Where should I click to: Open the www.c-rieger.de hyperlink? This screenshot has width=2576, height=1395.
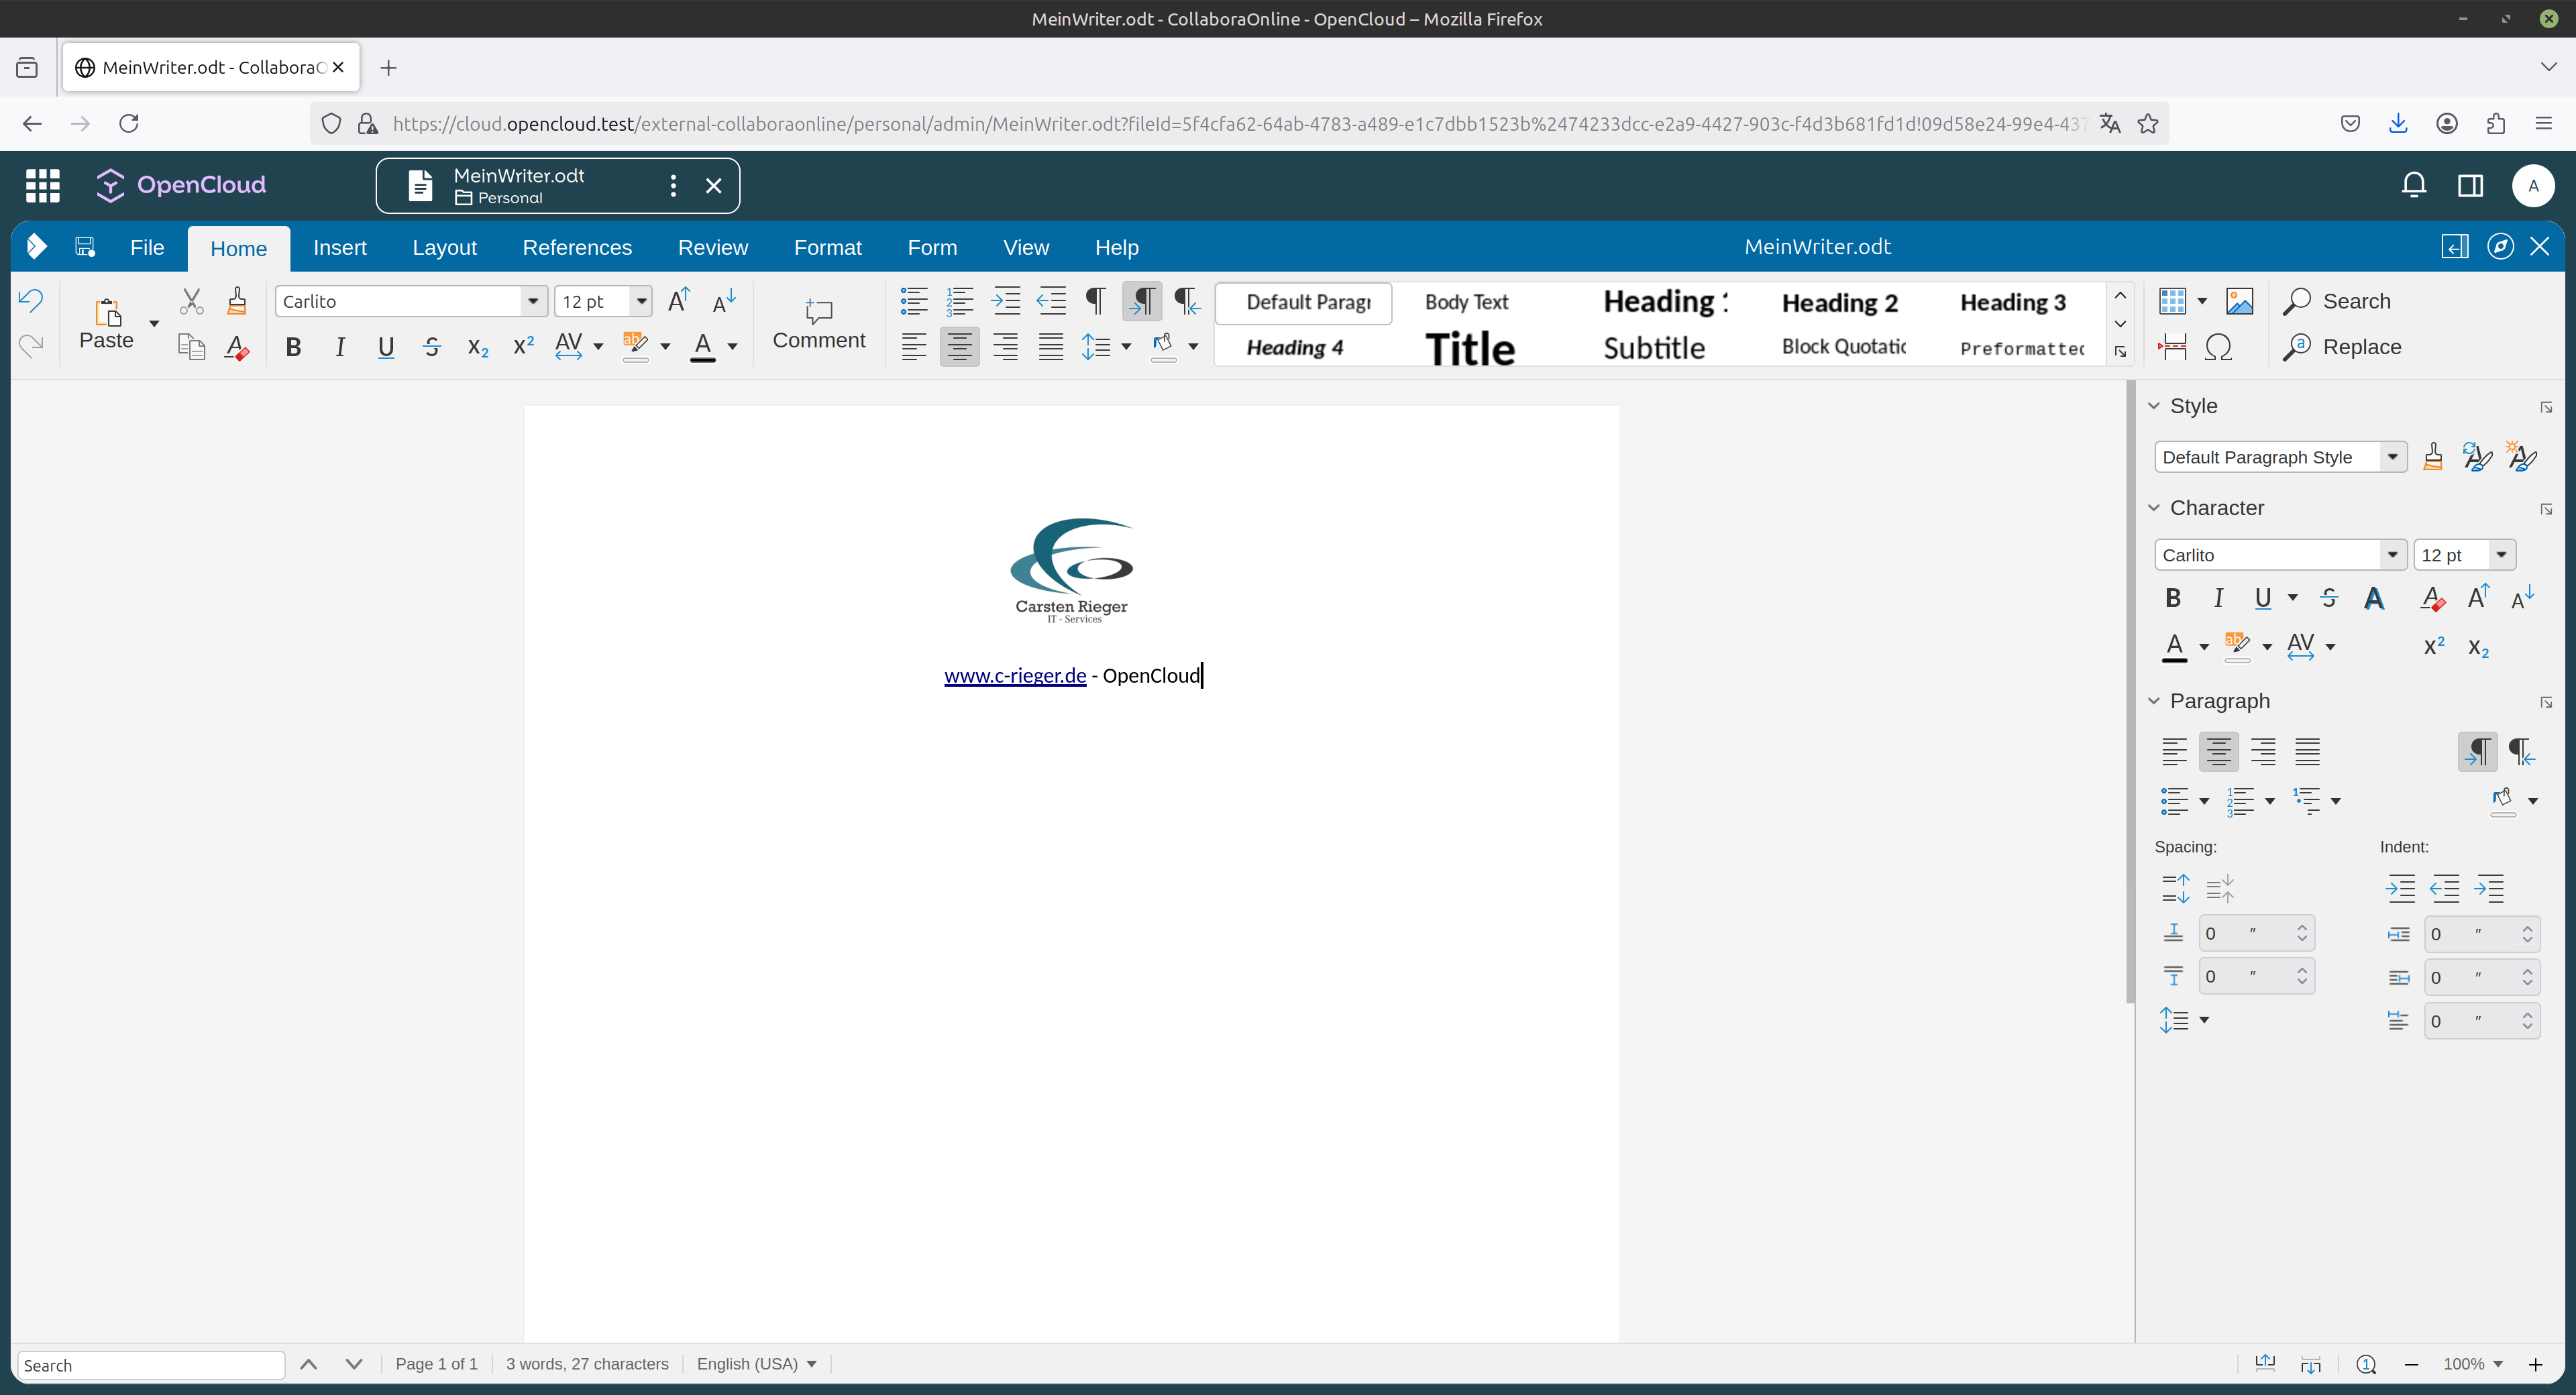point(1015,675)
